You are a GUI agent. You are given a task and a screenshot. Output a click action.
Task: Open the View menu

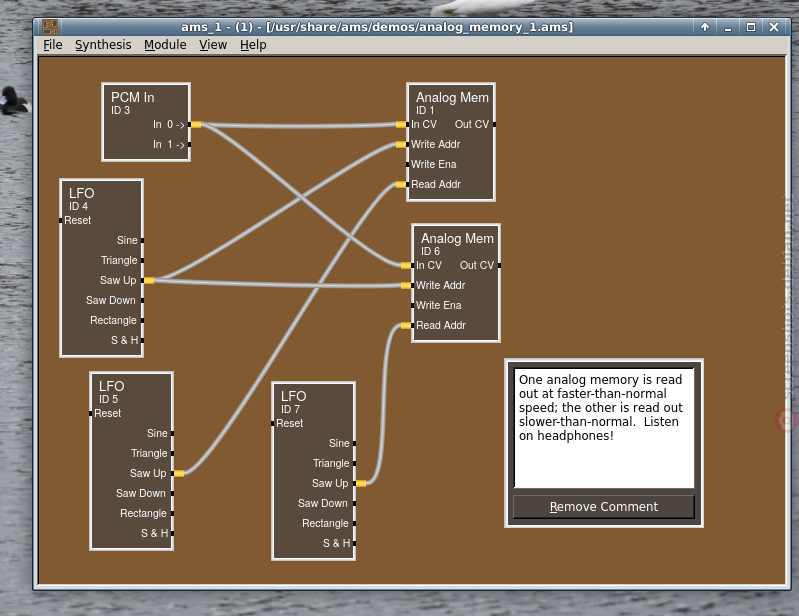pyautogui.click(x=213, y=45)
